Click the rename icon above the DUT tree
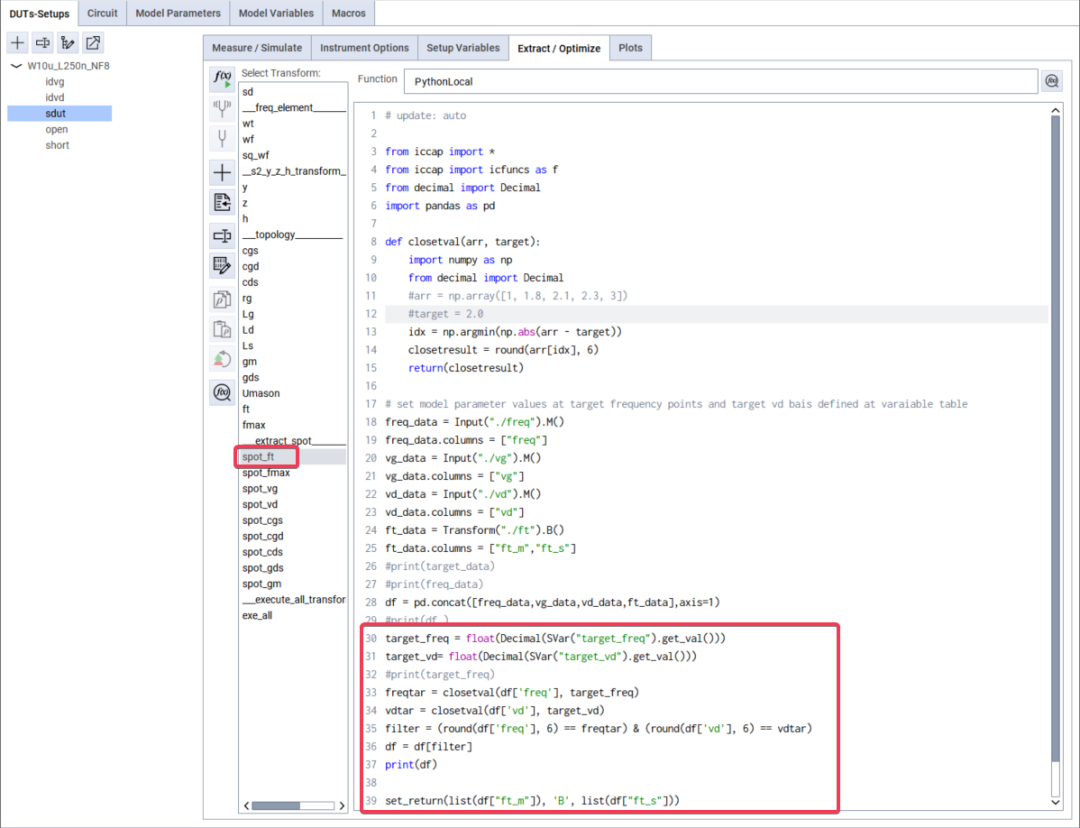 [43, 43]
